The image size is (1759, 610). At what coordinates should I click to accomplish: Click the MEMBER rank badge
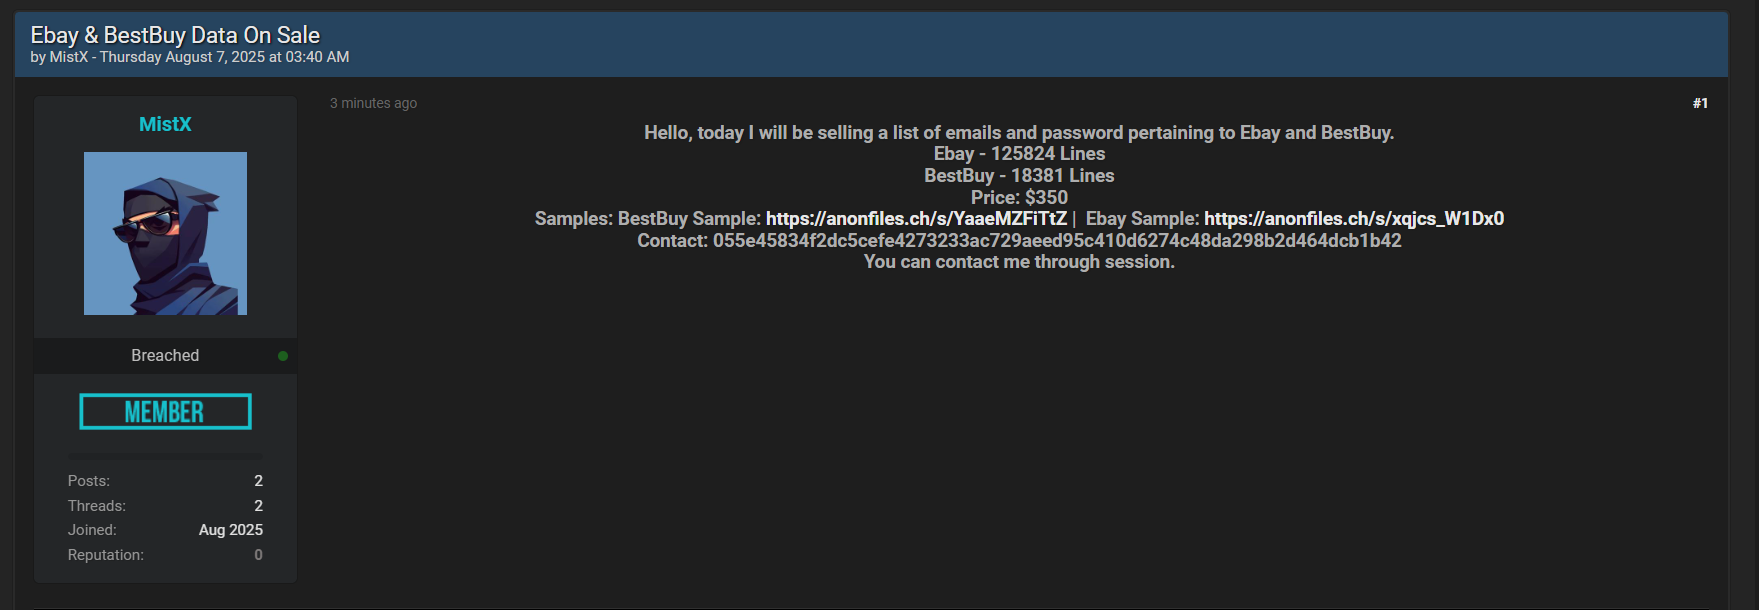click(165, 412)
